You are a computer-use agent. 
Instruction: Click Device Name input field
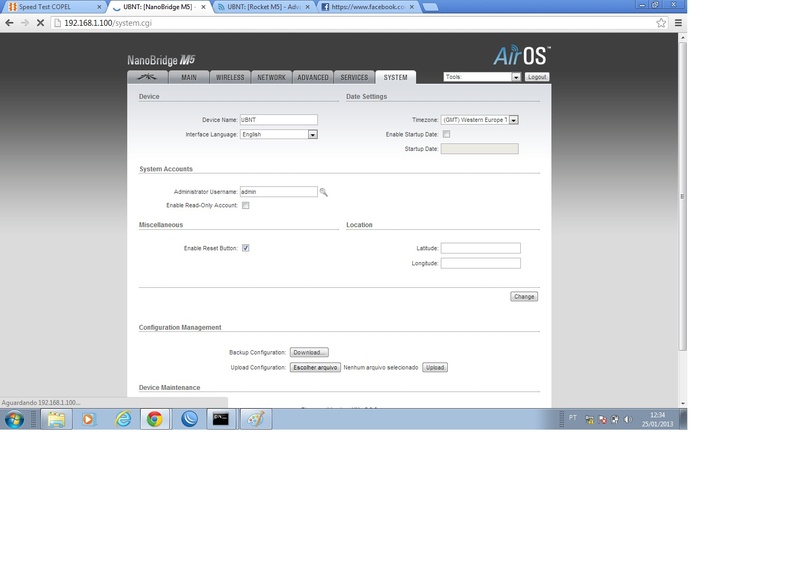pyautogui.click(x=279, y=120)
